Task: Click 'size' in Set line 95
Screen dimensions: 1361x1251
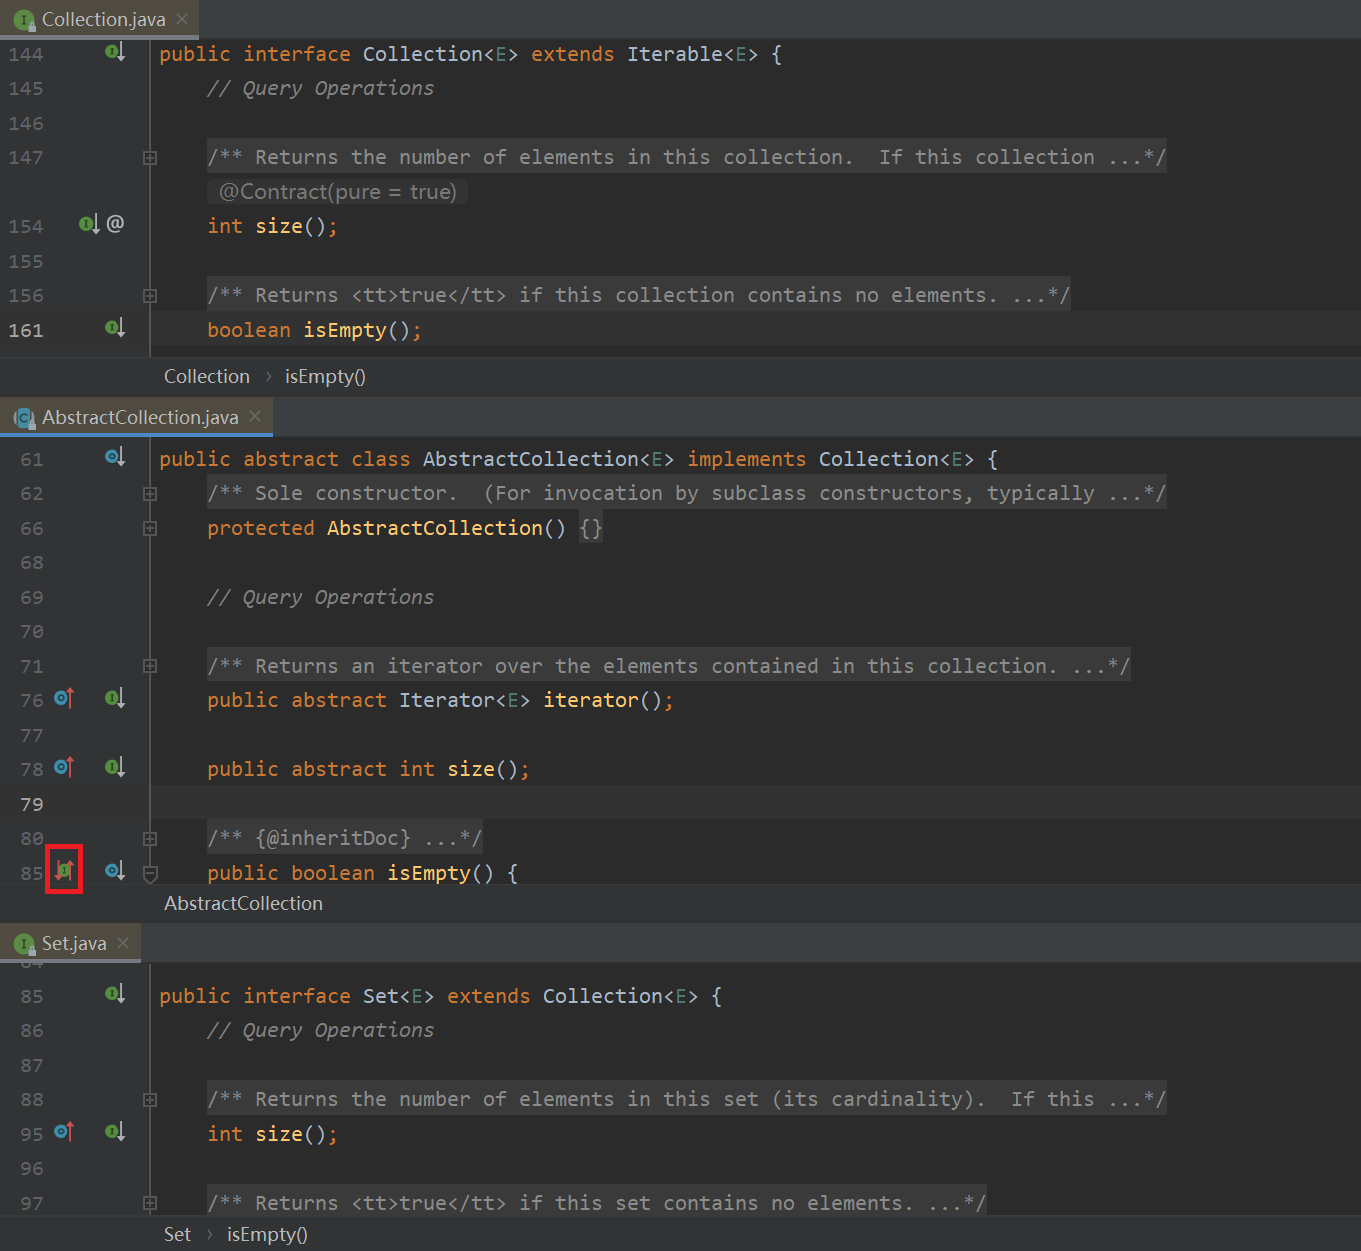Action: click(279, 1134)
